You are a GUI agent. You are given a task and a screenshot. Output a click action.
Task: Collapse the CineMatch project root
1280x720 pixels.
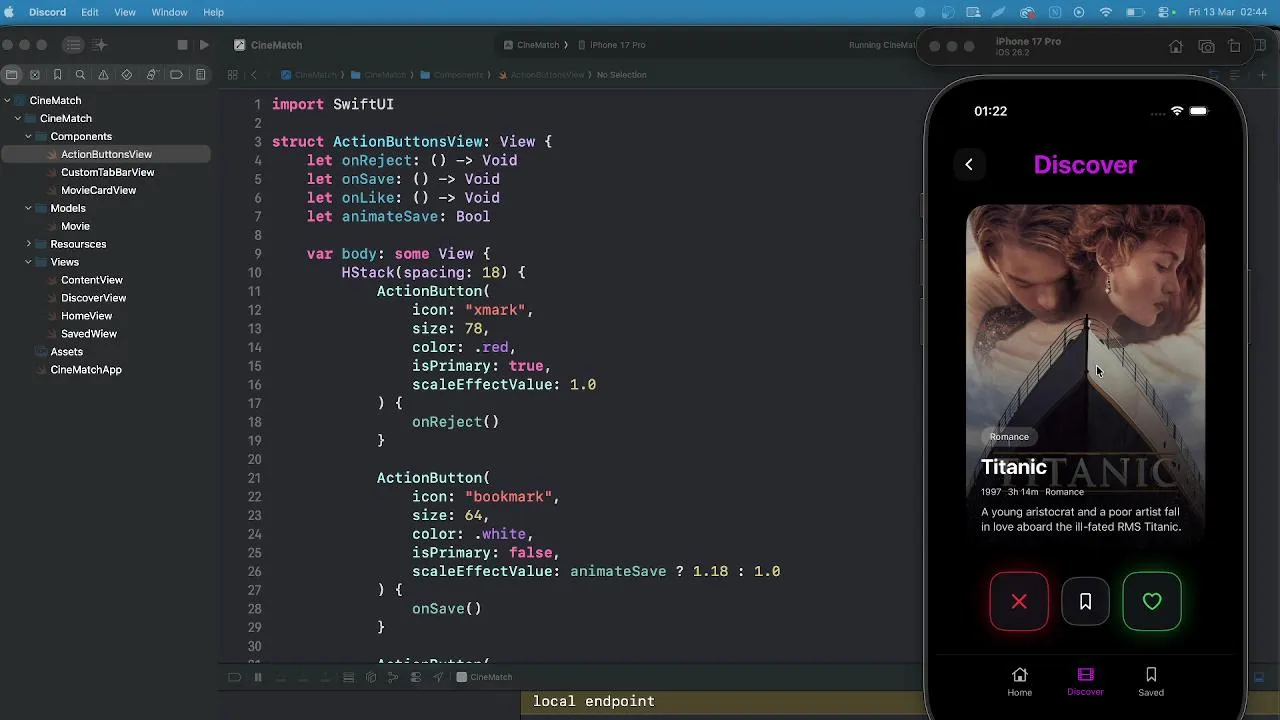click(x=7, y=100)
